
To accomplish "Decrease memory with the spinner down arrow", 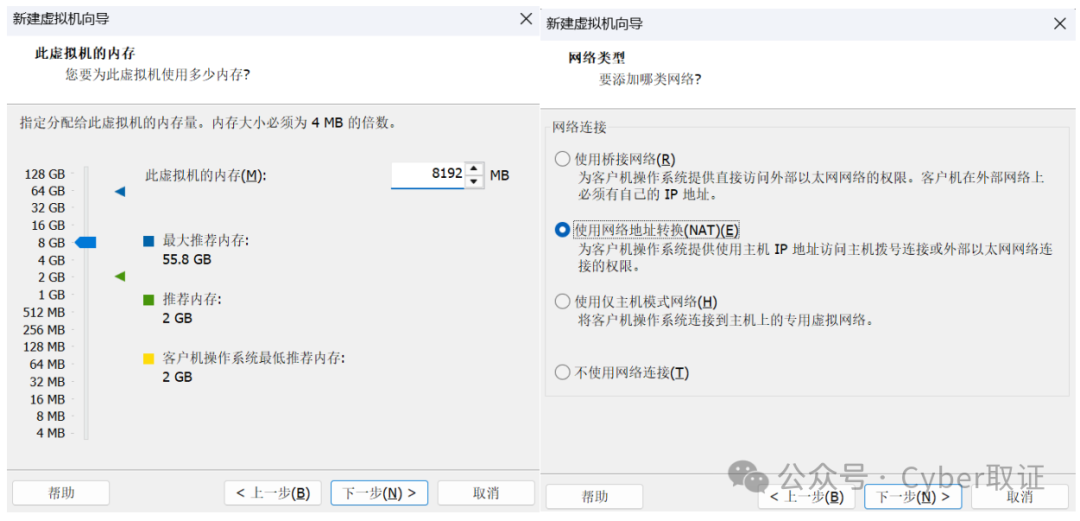I will coord(473,182).
